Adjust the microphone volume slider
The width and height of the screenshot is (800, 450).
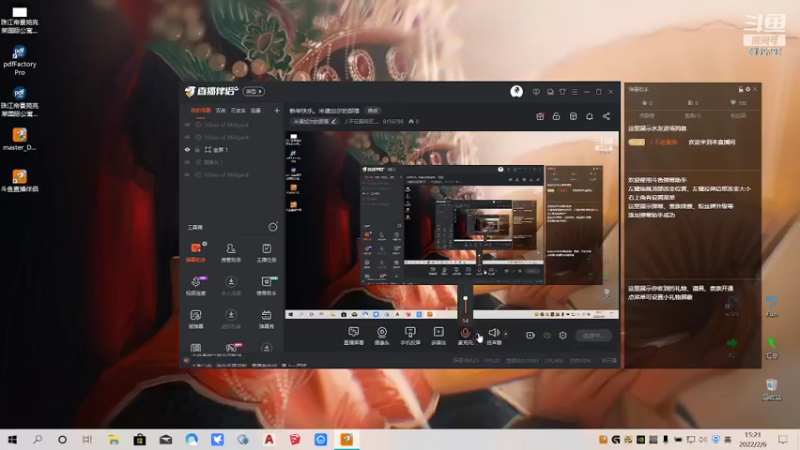[465, 305]
